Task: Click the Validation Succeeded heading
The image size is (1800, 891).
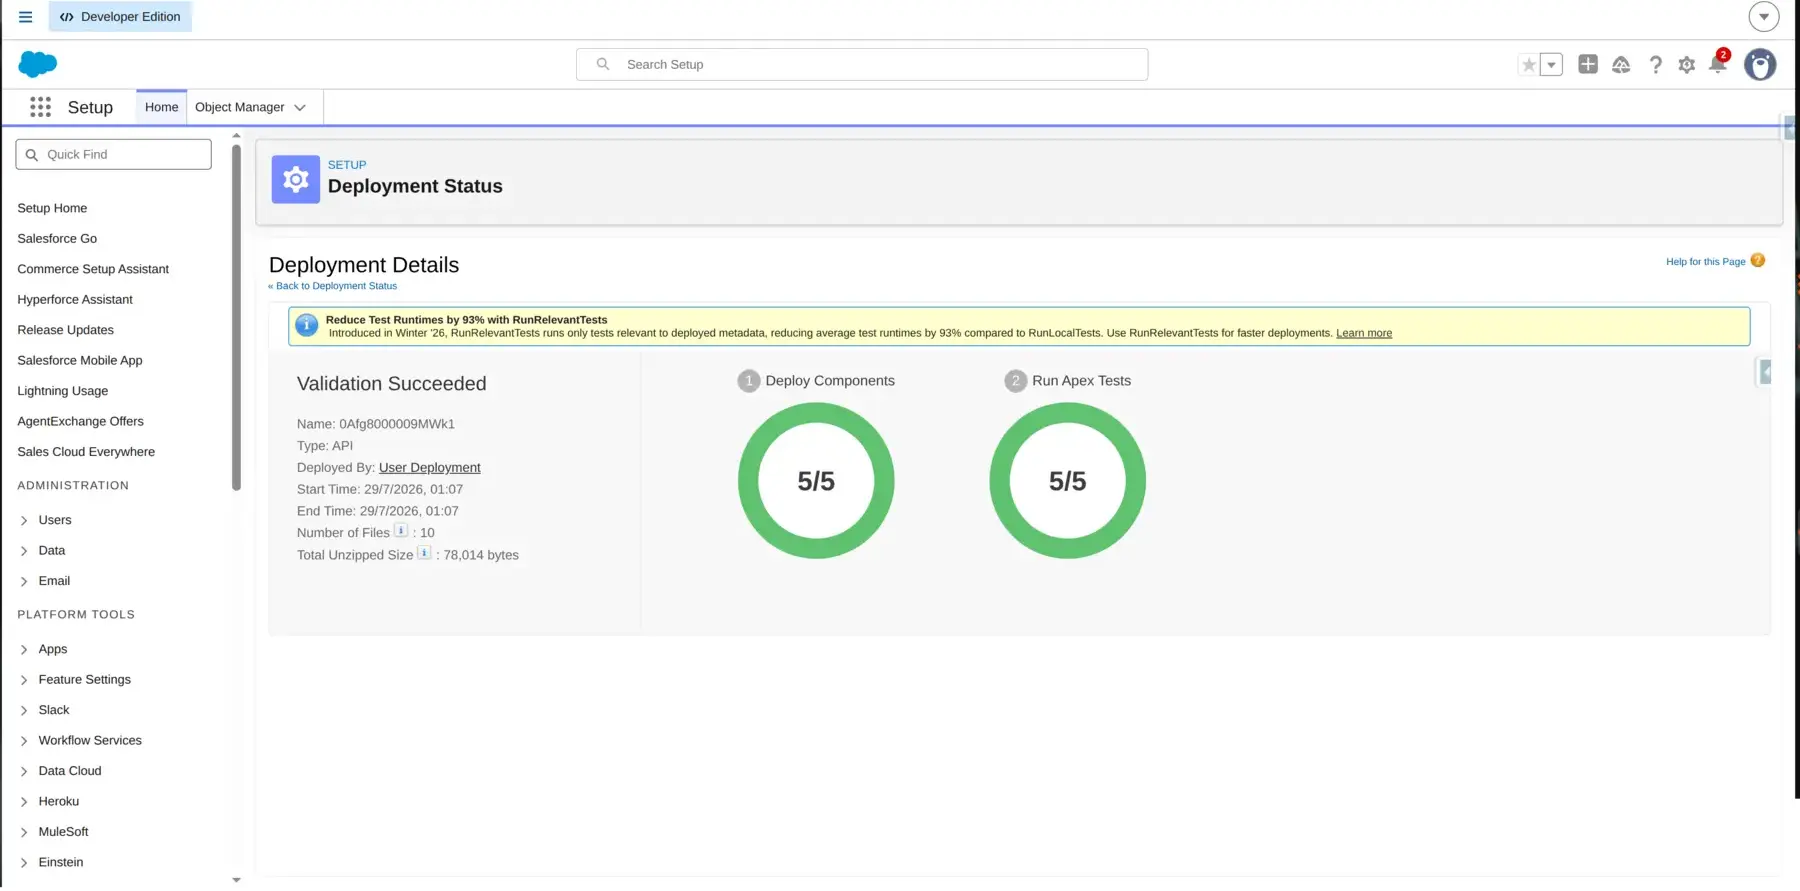Action: [x=392, y=384]
